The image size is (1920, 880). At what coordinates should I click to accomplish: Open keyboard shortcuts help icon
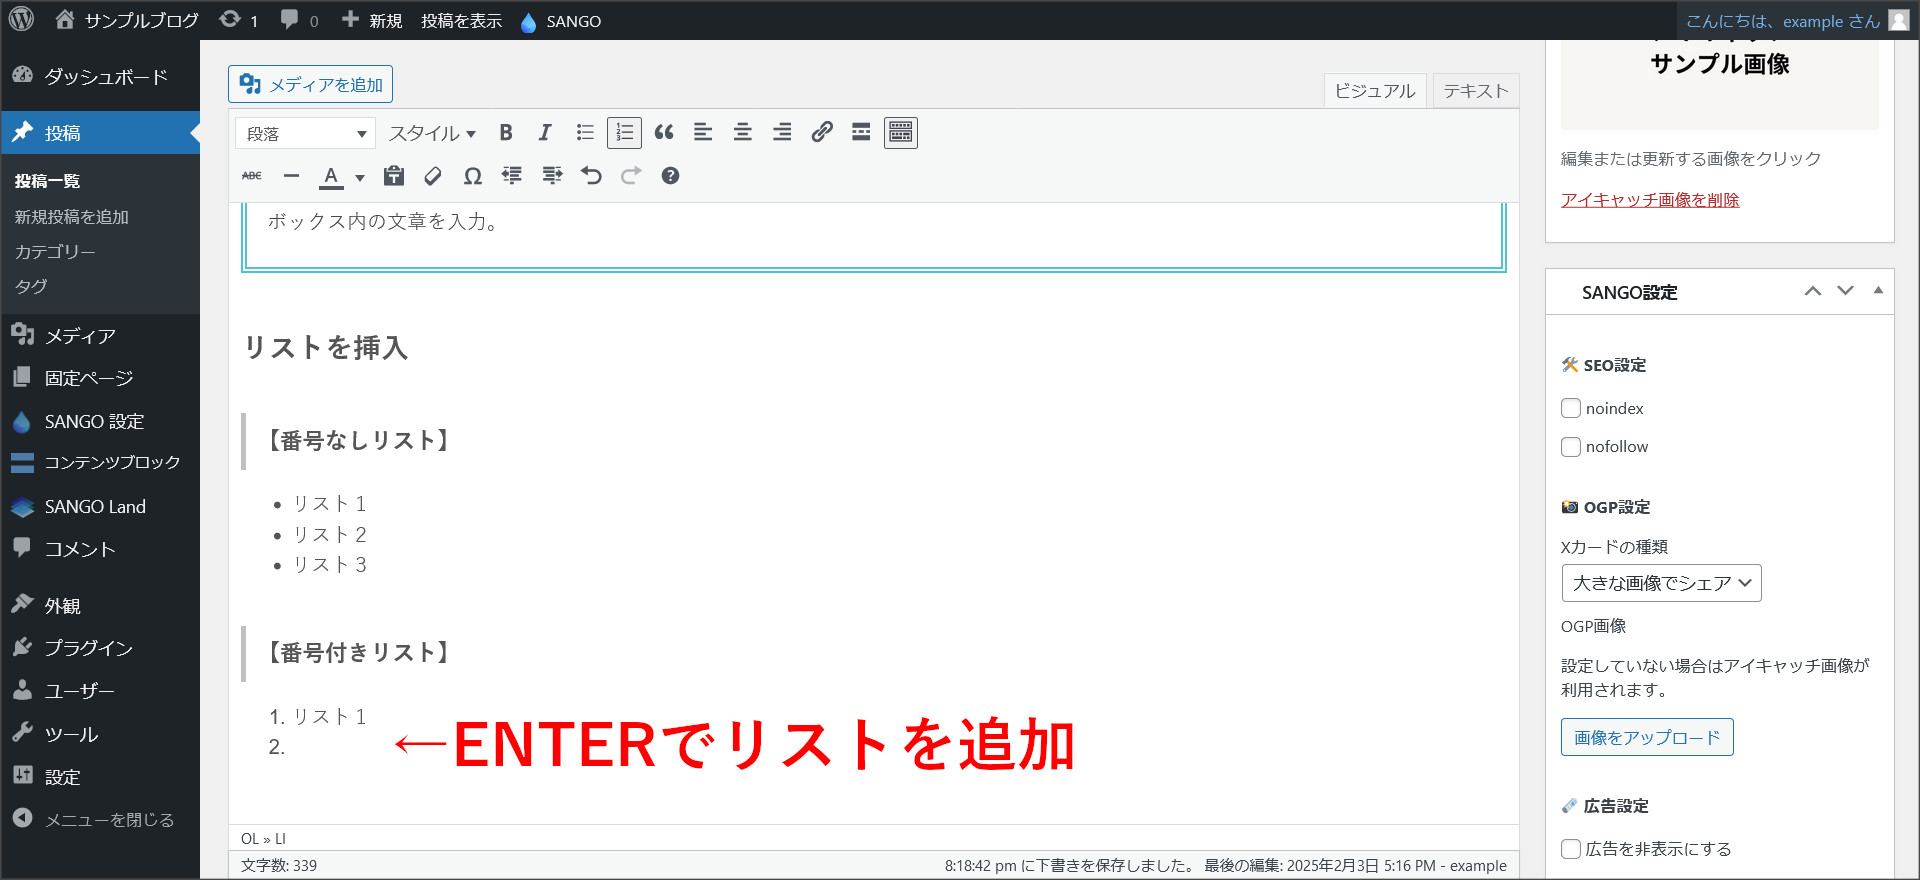[670, 176]
